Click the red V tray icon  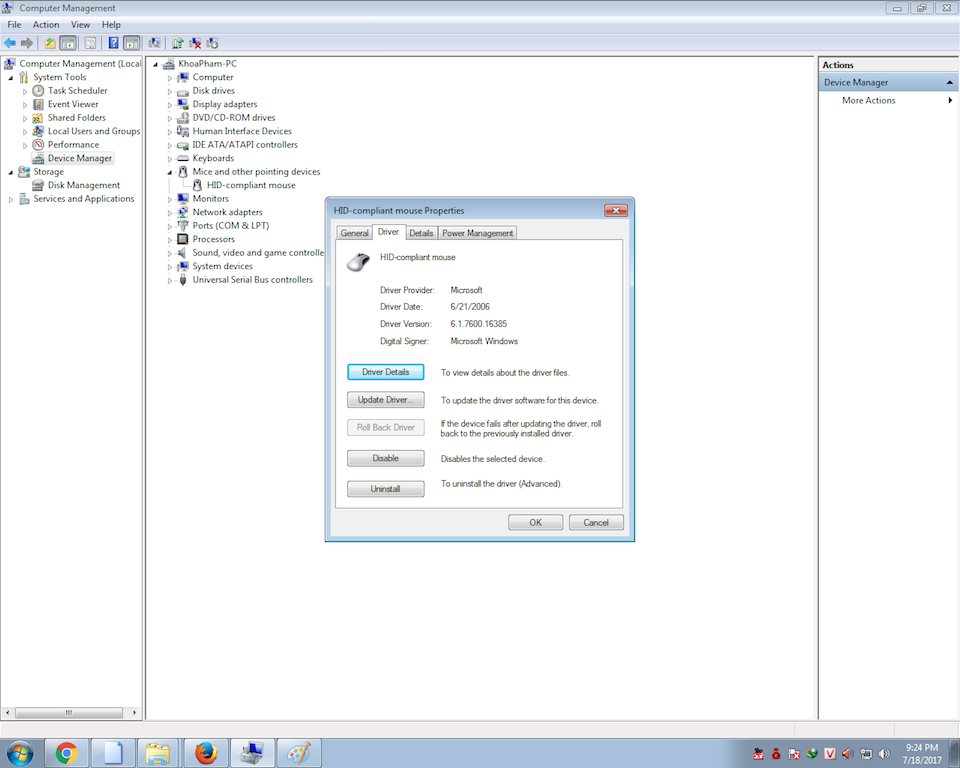(830, 754)
